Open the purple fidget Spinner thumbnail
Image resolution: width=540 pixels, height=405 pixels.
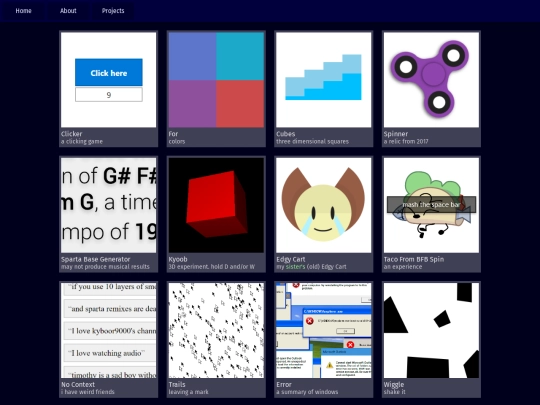[431, 80]
